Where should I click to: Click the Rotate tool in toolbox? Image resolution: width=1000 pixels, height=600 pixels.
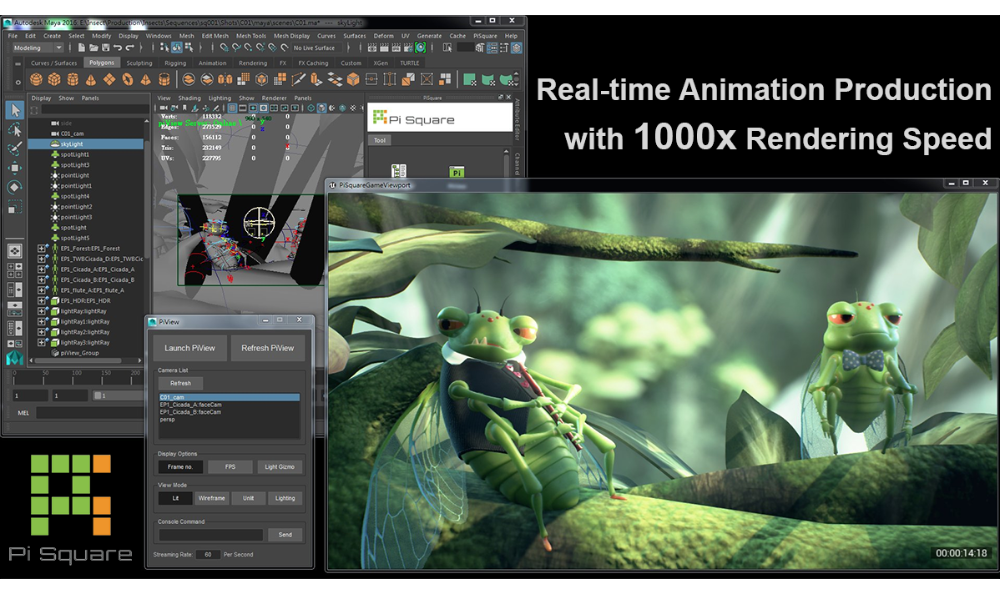coord(14,186)
